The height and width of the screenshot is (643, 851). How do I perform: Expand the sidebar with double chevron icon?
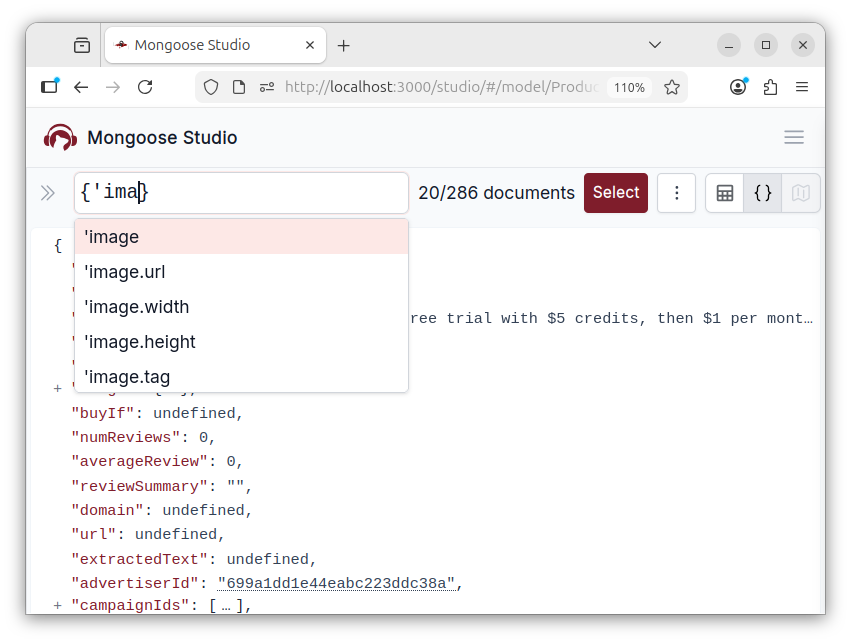(48, 193)
